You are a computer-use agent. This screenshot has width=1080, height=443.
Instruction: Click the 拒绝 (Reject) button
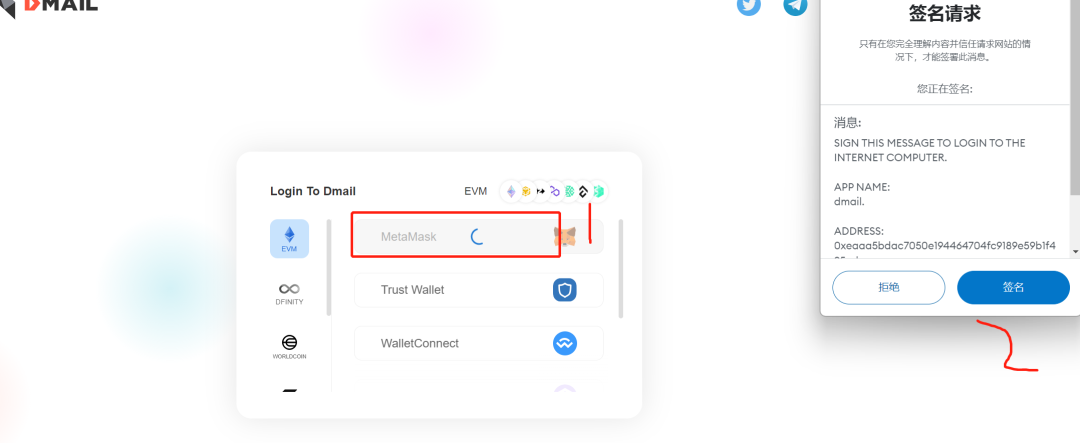click(889, 287)
